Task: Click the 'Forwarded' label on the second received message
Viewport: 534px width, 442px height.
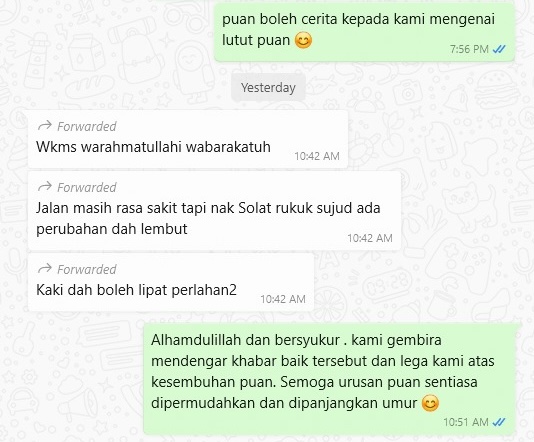Action: tap(87, 187)
